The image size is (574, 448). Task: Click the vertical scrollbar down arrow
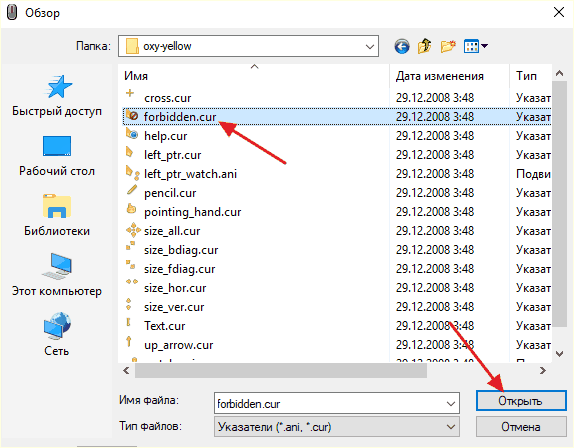click(559, 354)
